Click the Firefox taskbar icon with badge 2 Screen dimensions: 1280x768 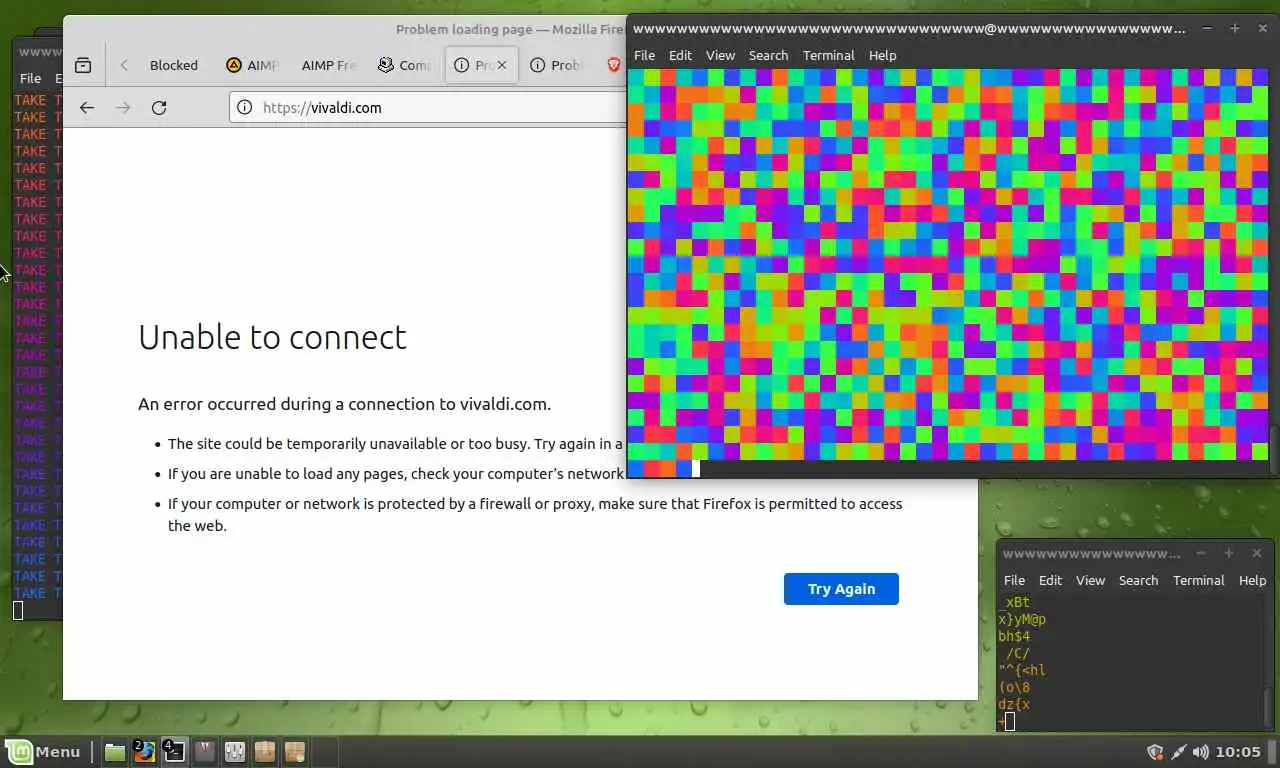pyautogui.click(x=145, y=751)
